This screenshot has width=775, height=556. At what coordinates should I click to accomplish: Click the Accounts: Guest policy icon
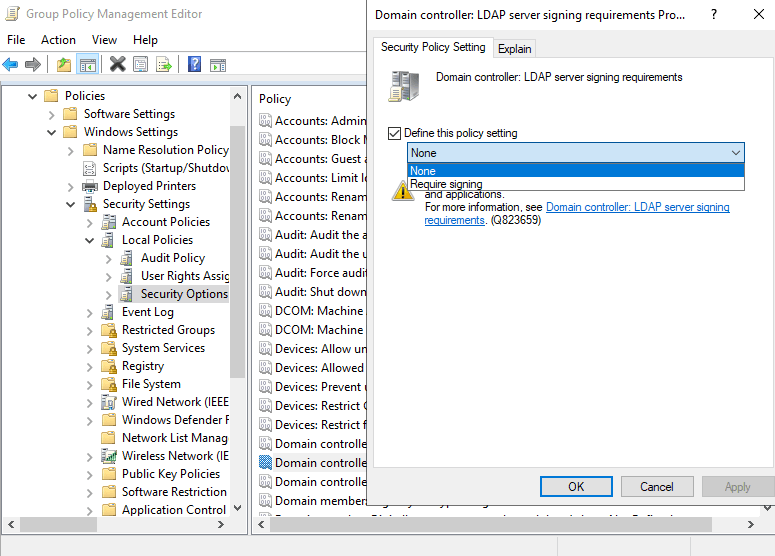click(x=265, y=159)
